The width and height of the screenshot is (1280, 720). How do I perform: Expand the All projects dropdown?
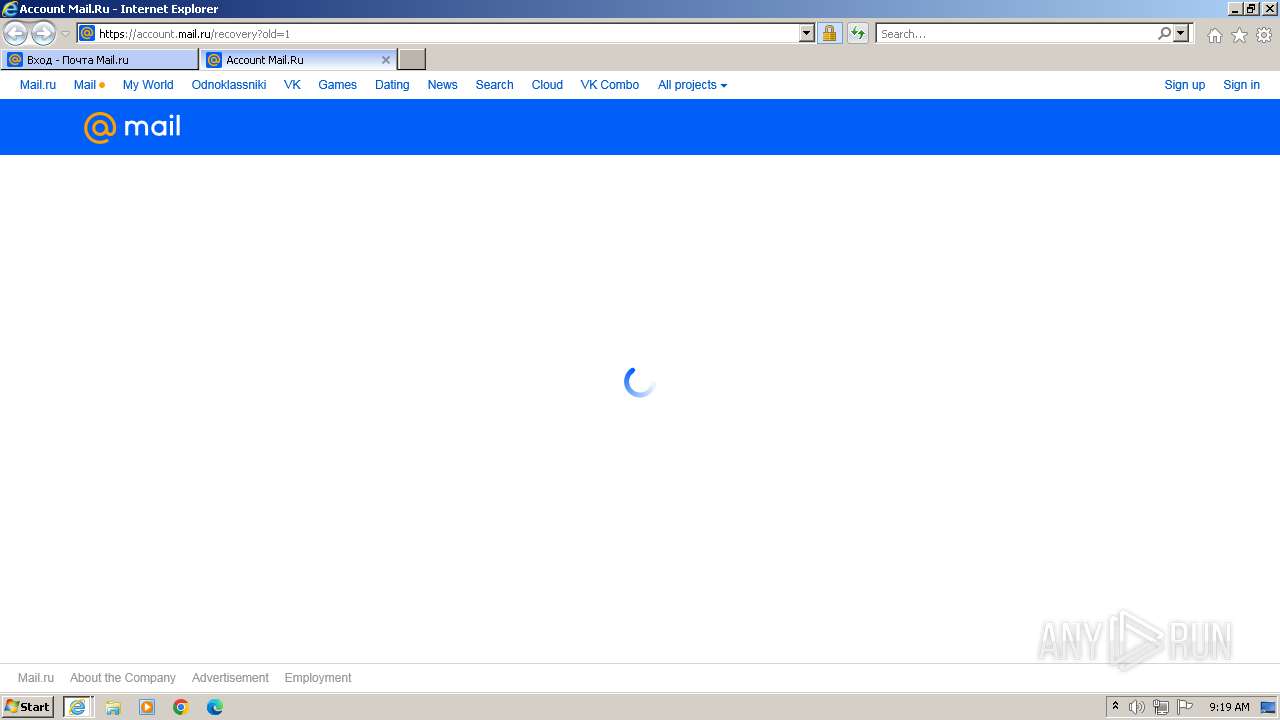pos(692,85)
